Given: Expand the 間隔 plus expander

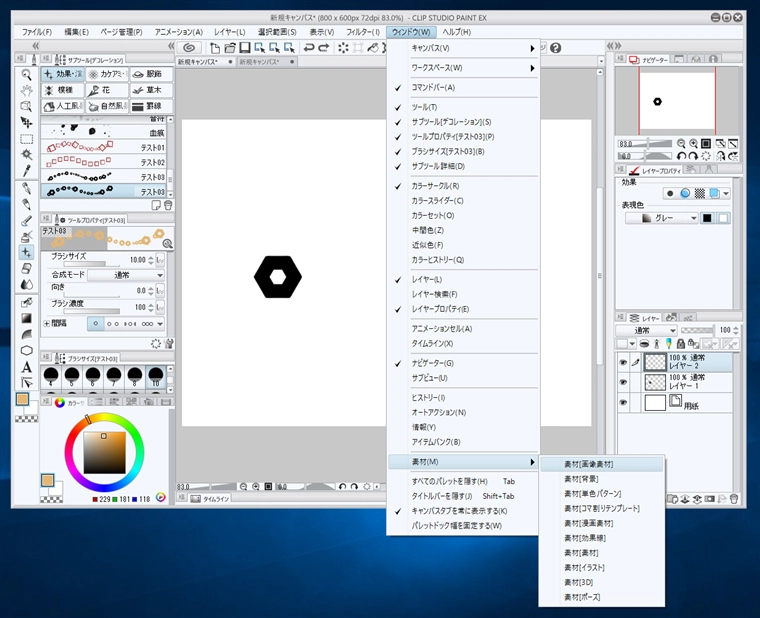Looking at the screenshot, I should [47, 323].
